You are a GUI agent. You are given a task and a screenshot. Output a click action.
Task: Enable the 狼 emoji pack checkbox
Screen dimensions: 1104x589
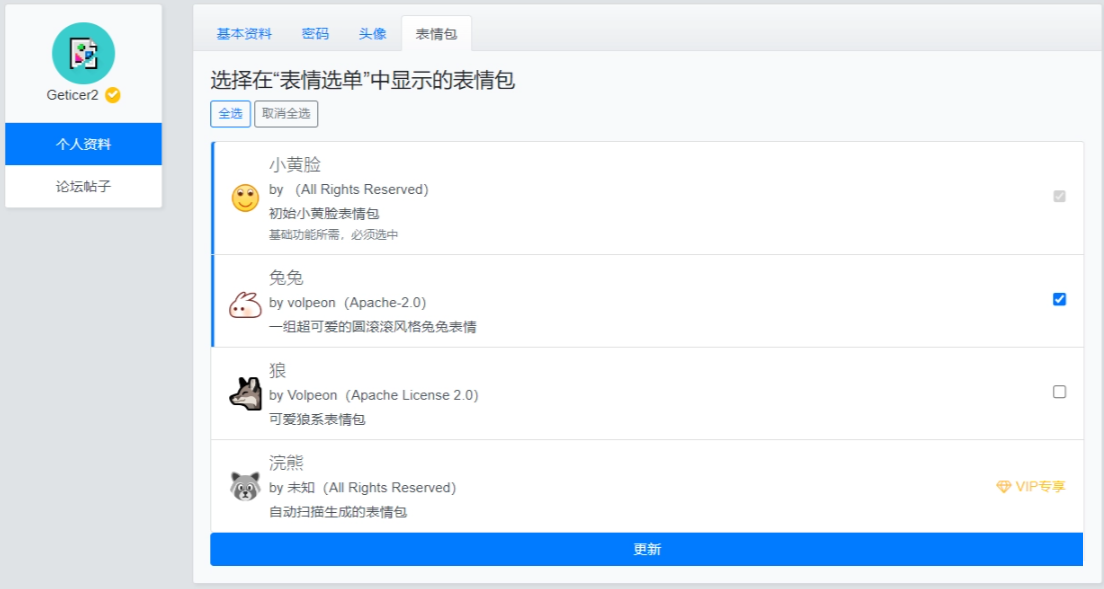coord(1059,392)
